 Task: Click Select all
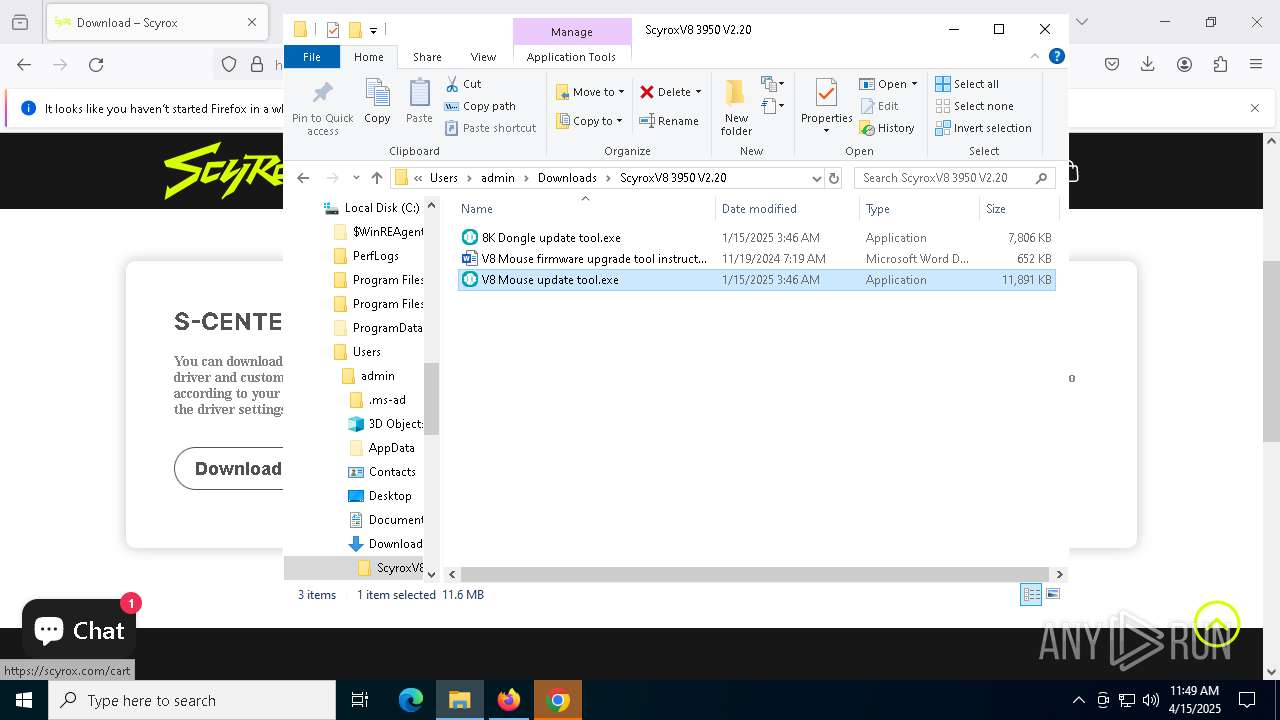coord(967,84)
